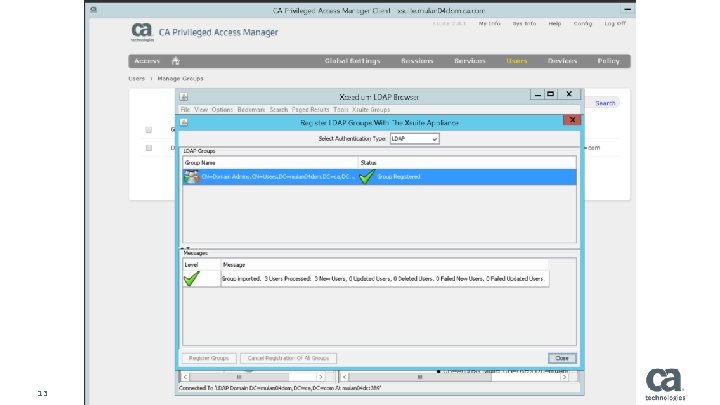This screenshot has height=405, width=720.
Task: Minimize the LDAP Browser window
Action: tap(538, 94)
